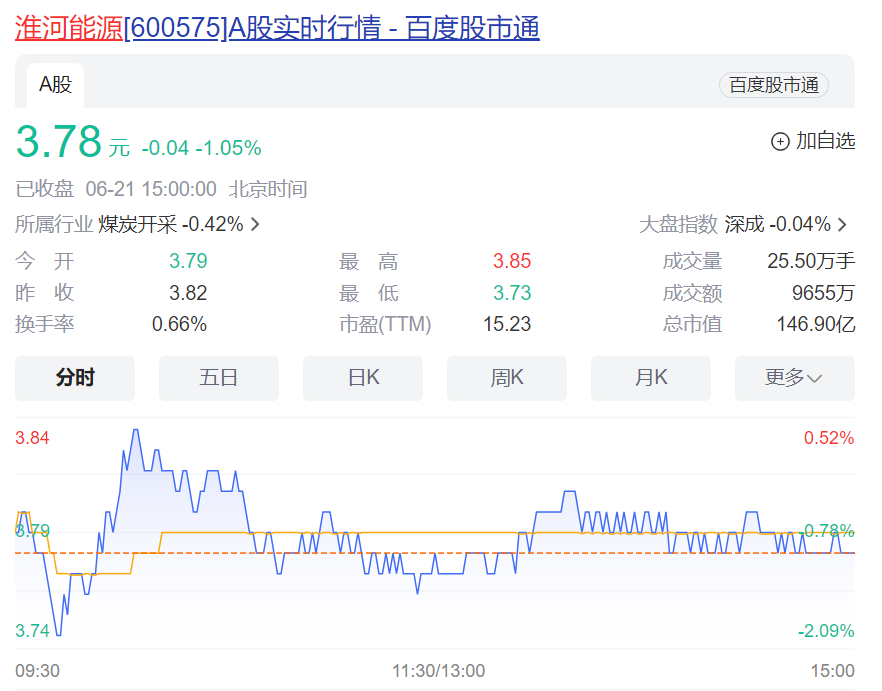
Task: Click the 11:30/13:00 time axis label
Action: click(439, 671)
